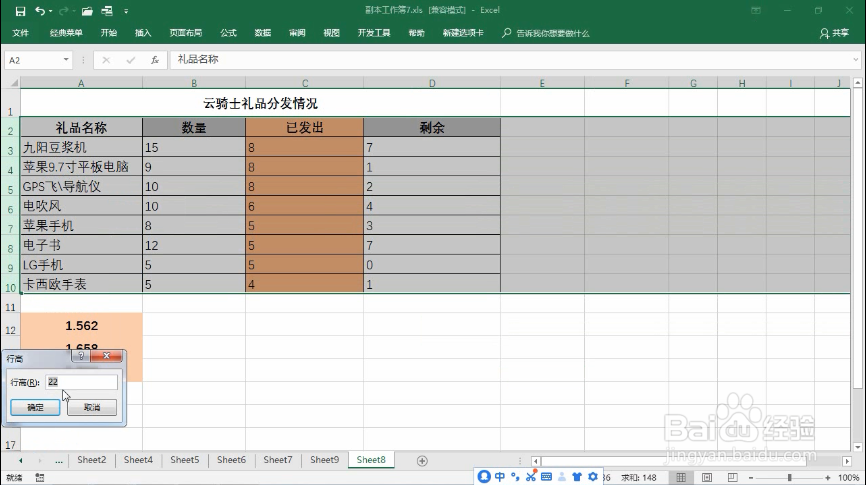Switch to the 开发工具 ribbon tab
Image resolution: width=866 pixels, height=485 pixels.
(374, 33)
